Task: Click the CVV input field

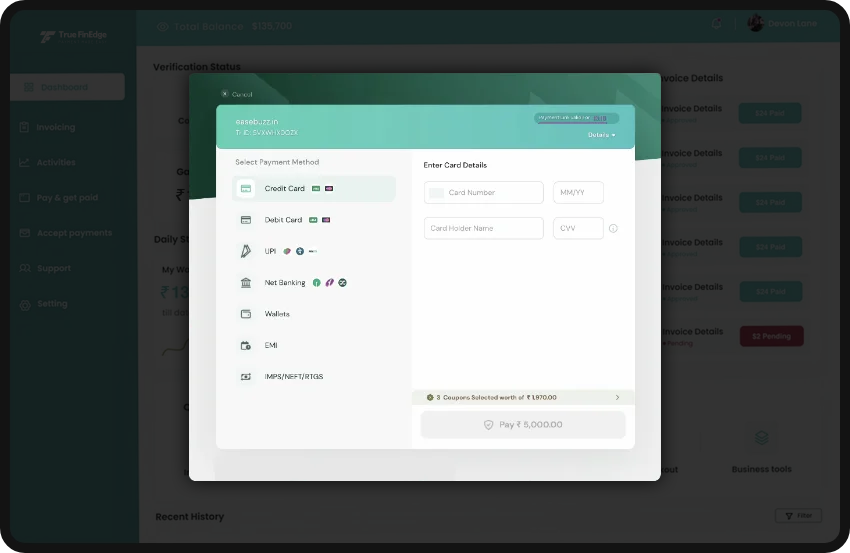Action: pos(578,229)
